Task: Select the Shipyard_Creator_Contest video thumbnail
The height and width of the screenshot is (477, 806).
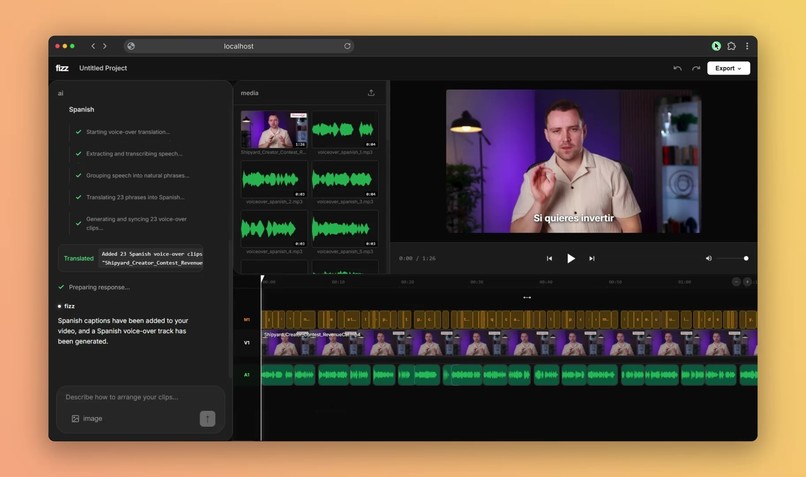Action: (x=274, y=130)
